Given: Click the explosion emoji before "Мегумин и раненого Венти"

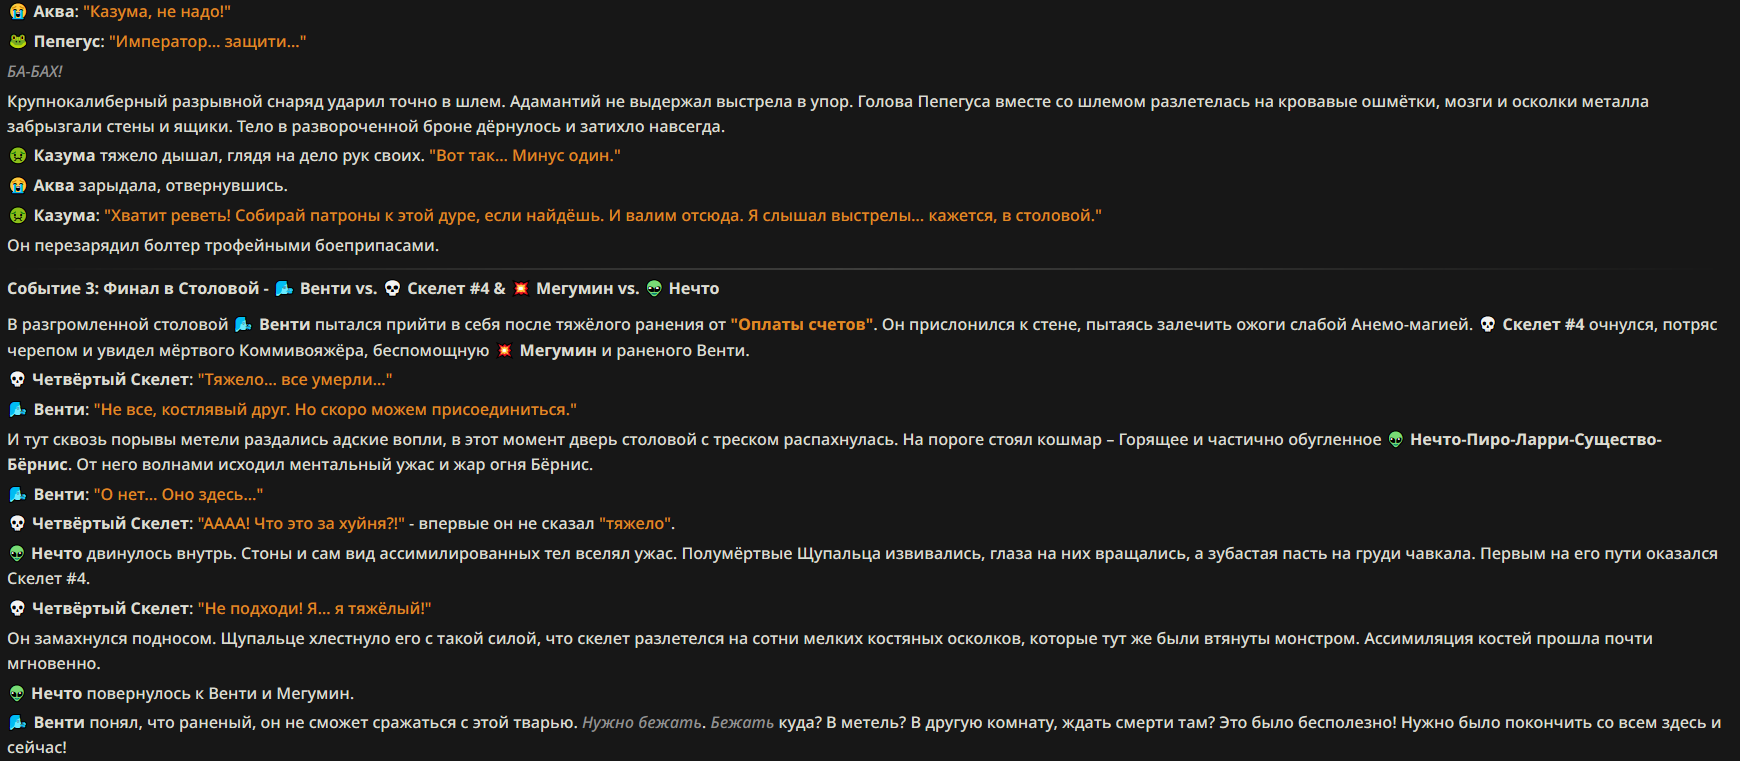Looking at the screenshot, I should pos(504,351).
